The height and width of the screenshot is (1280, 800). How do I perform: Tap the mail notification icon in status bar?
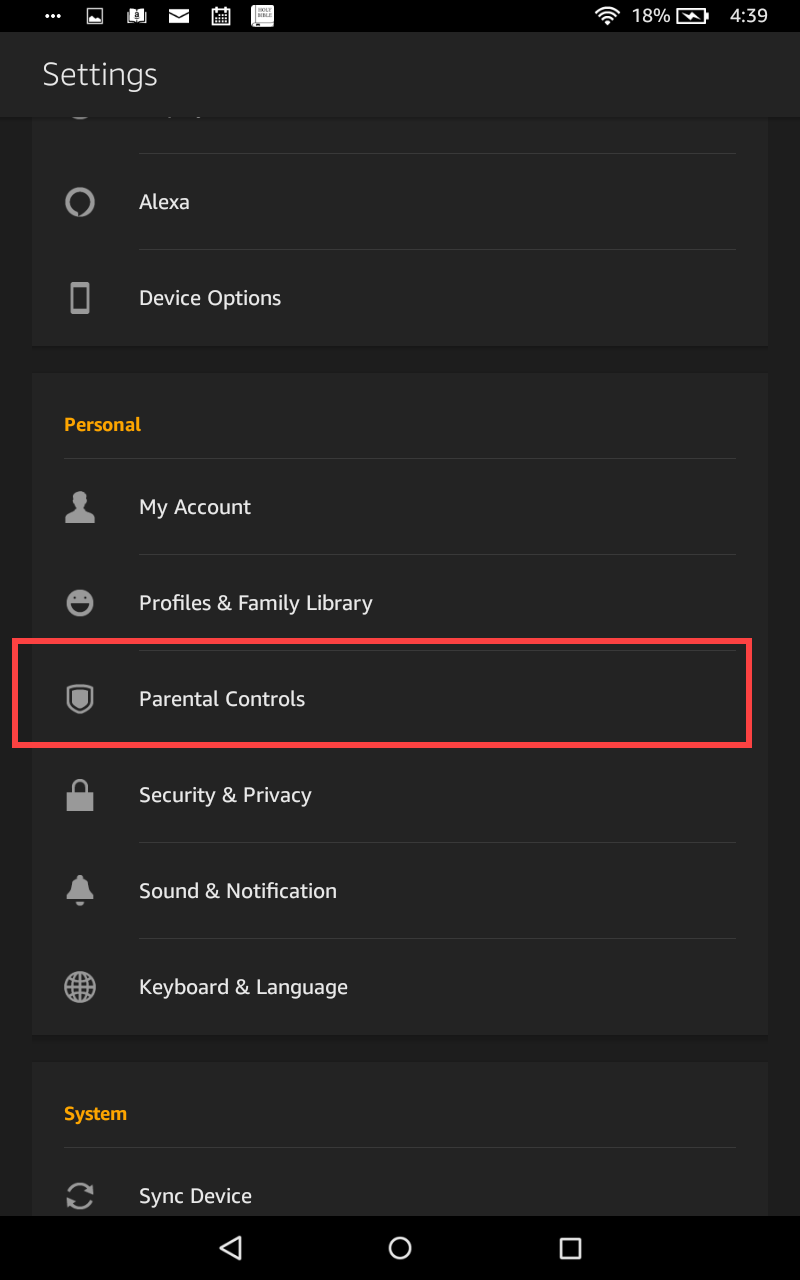pos(179,15)
